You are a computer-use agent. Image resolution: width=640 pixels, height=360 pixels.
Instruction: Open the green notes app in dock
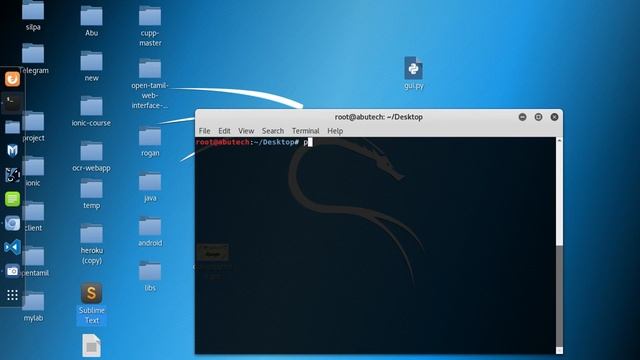coord(12,199)
